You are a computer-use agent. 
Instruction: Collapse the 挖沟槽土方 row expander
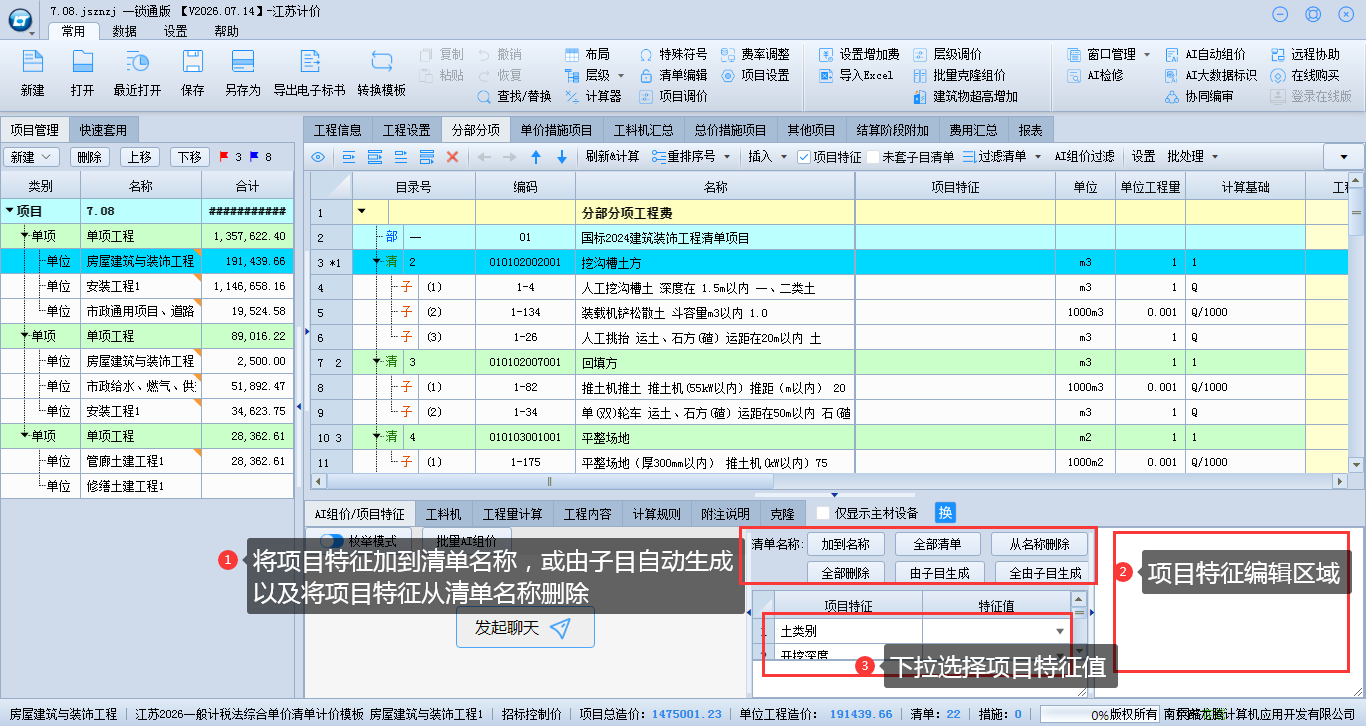tap(376, 262)
